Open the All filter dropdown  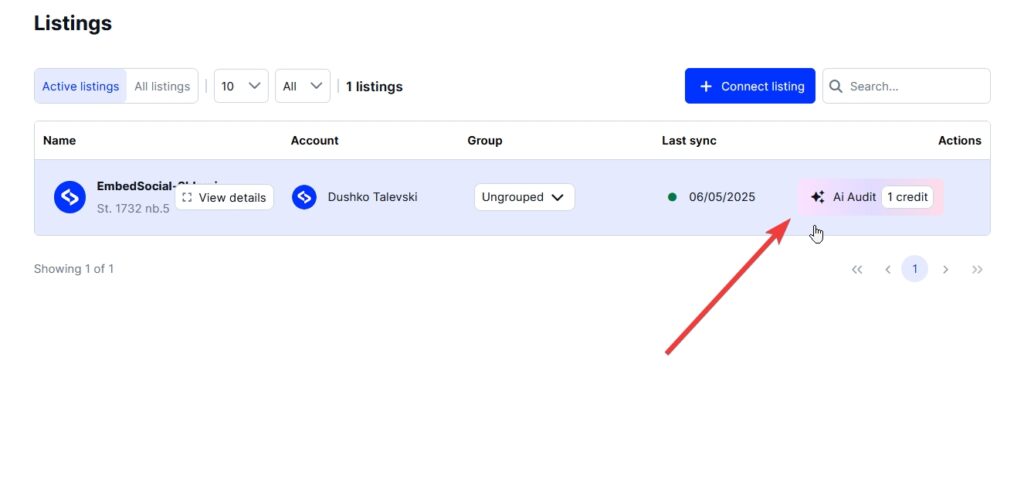tap(302, 86)
